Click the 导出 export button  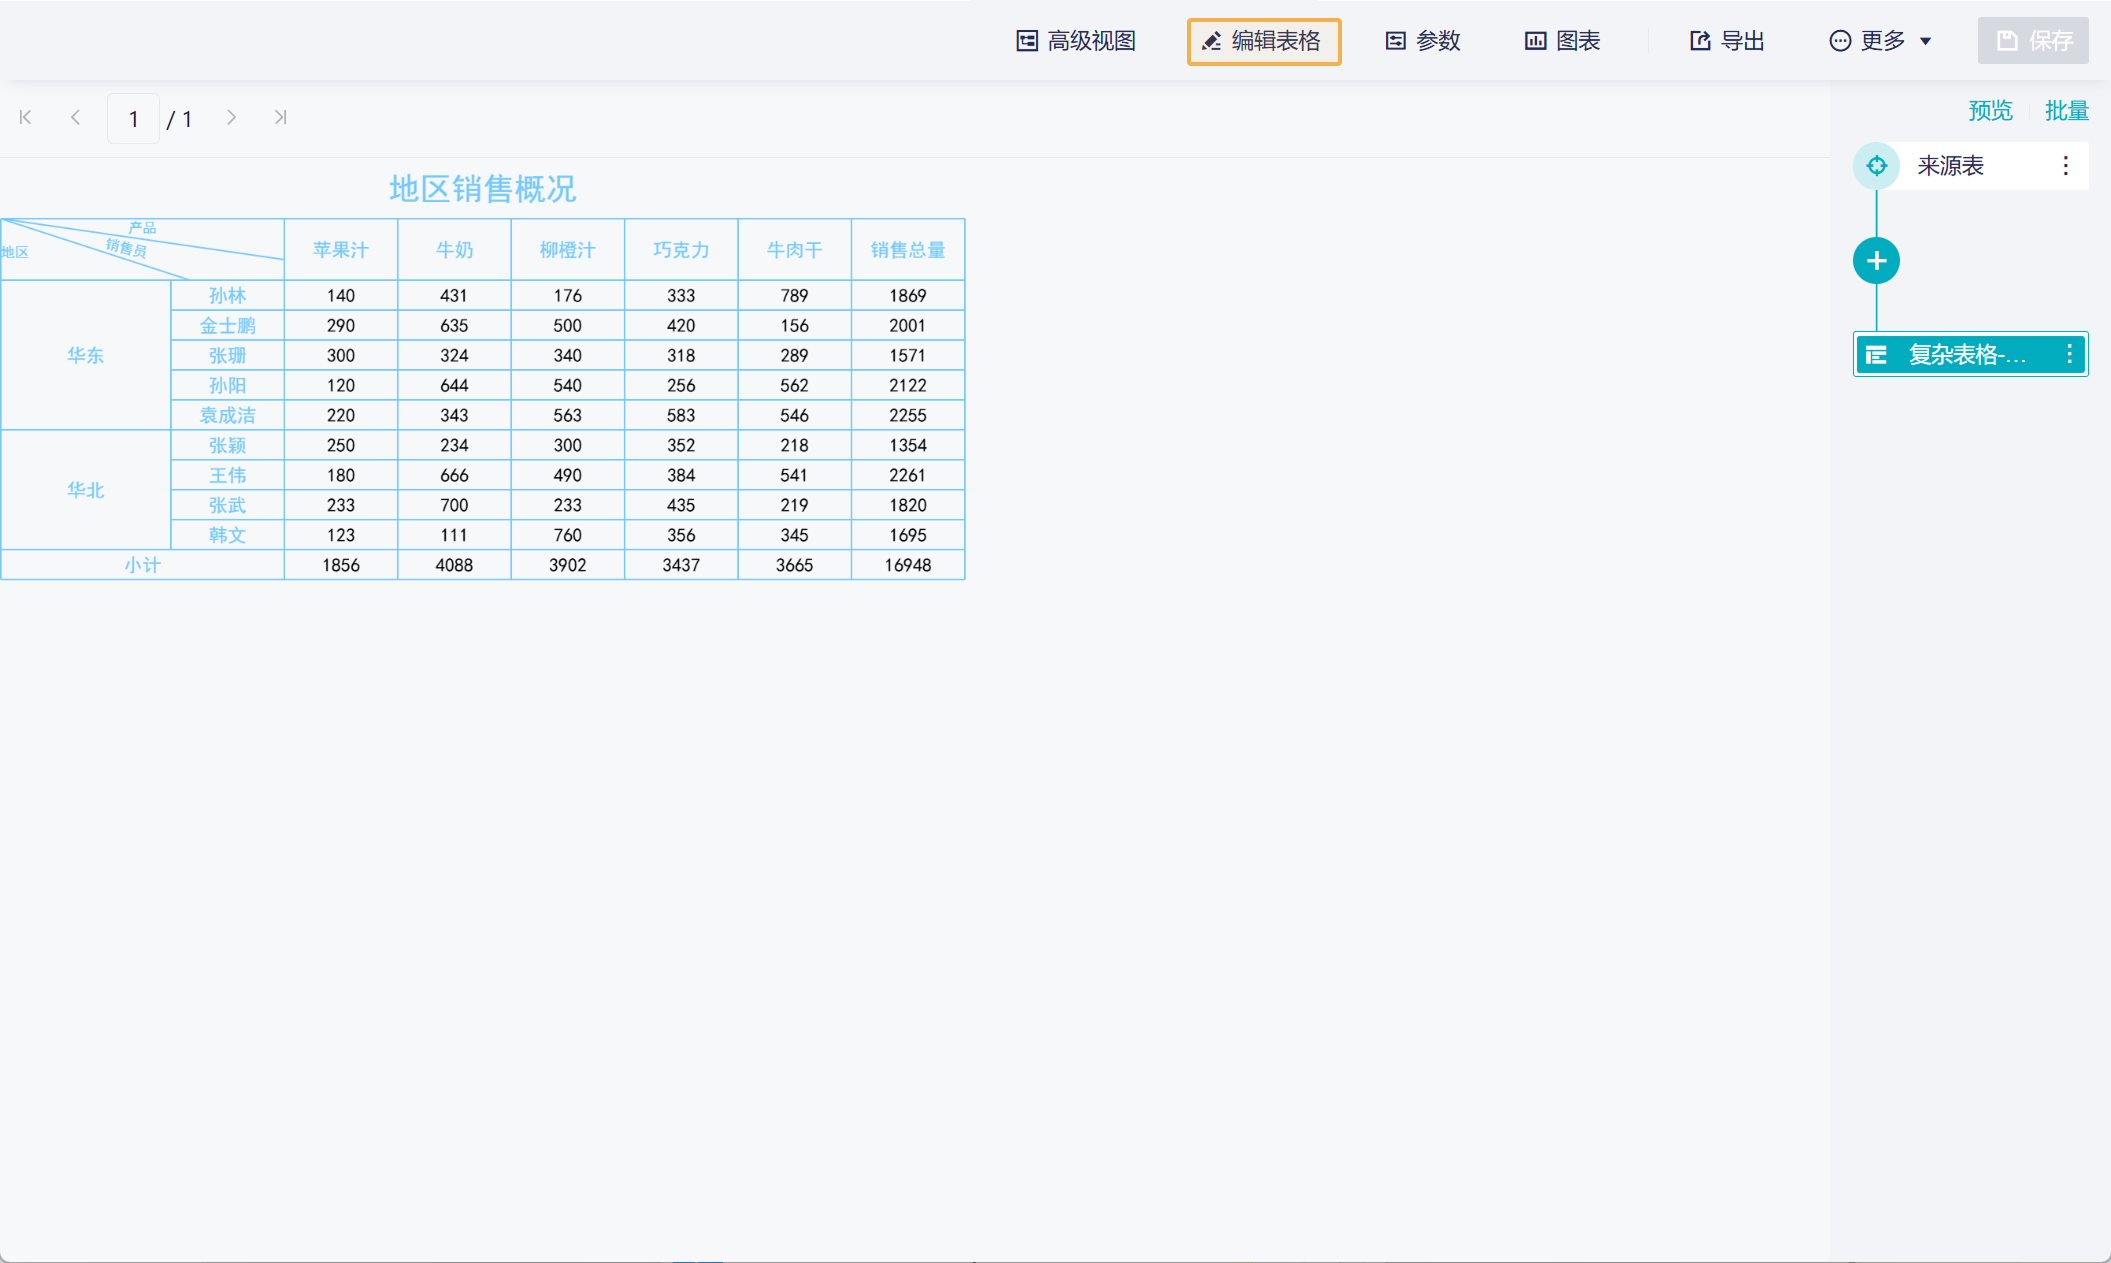1727,41
